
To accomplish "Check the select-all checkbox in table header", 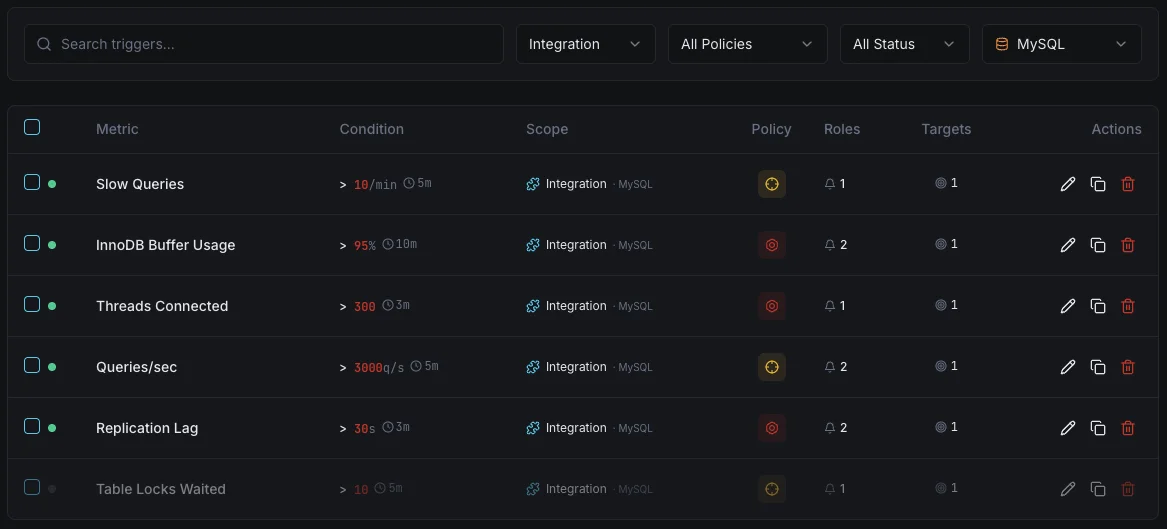I will point(32,127).
